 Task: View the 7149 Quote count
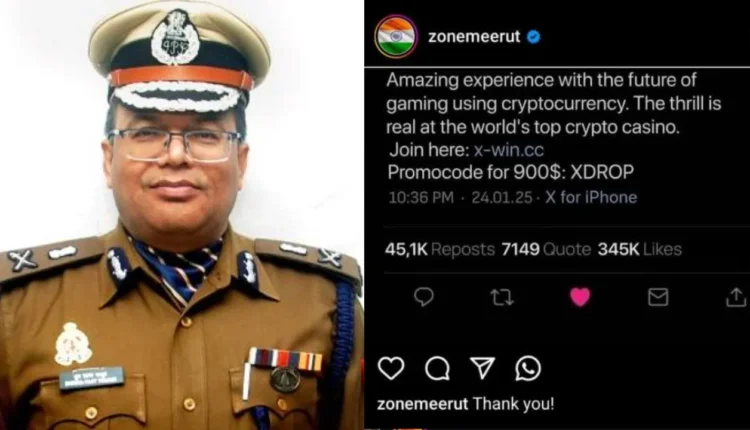pyautogui.click(x=546, y=249)
